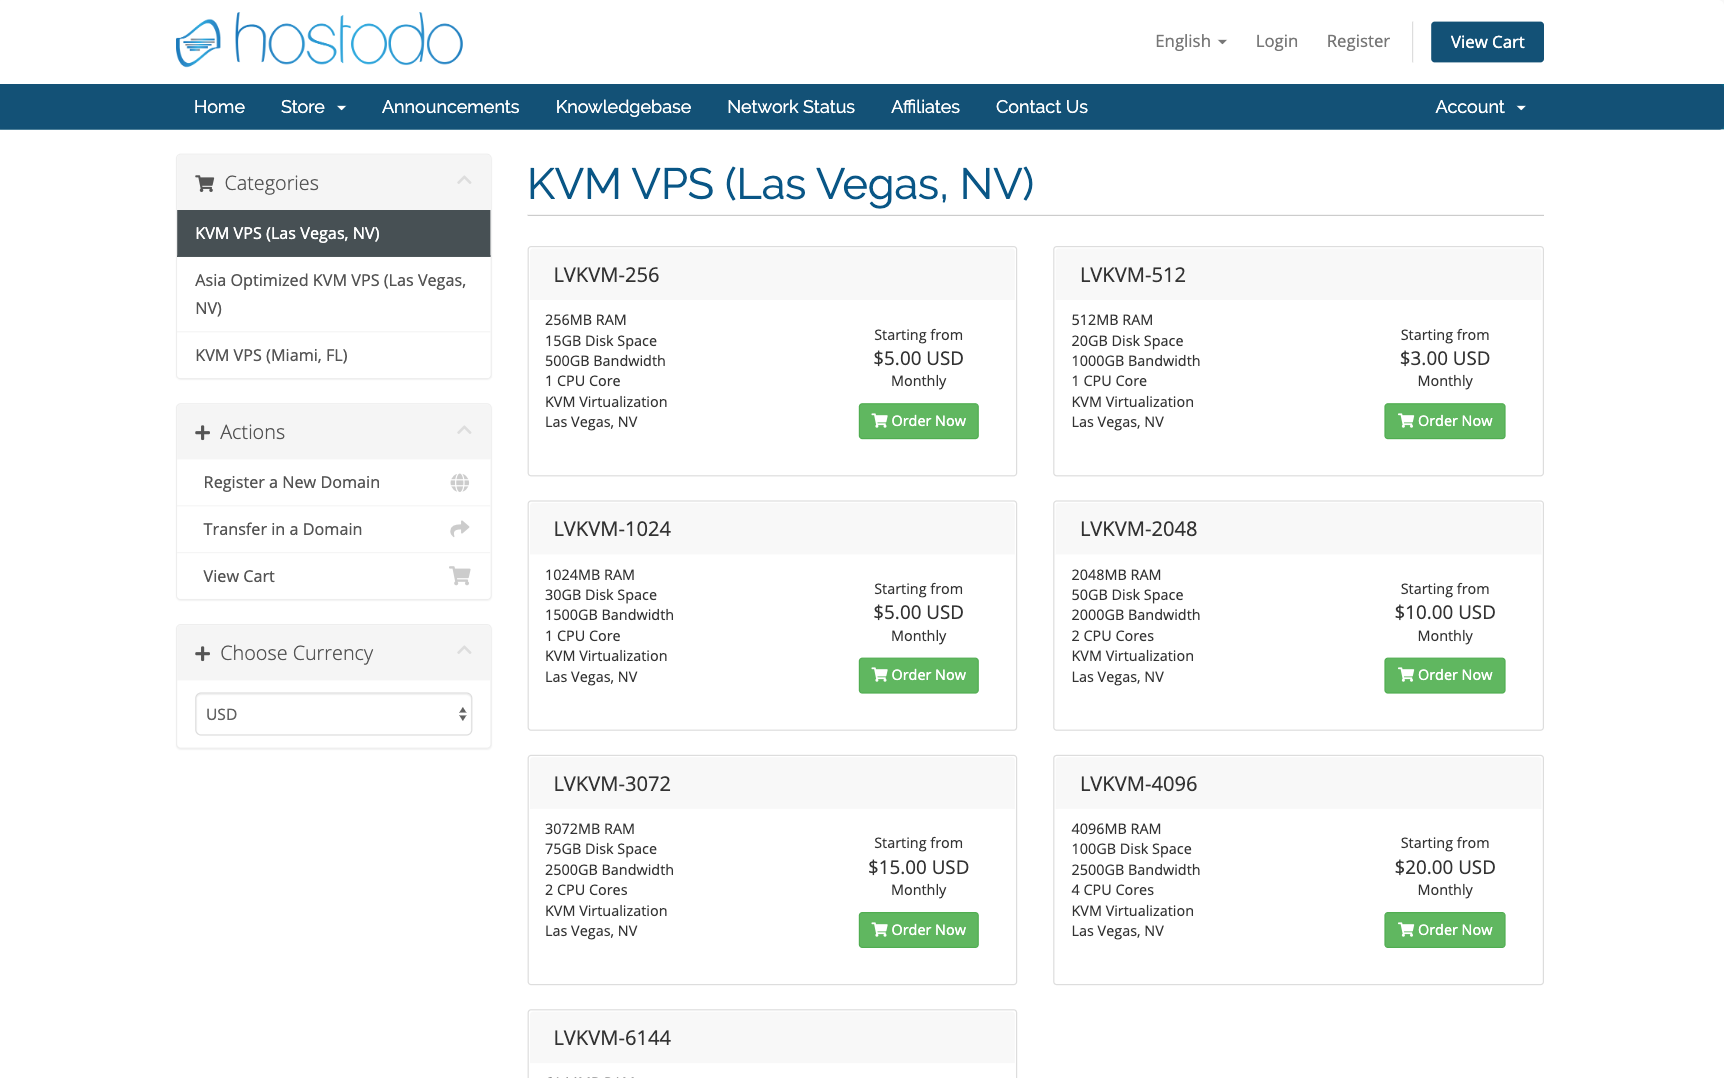
Task: Click the plus icon next to Actions
Action: coord(203,432)
